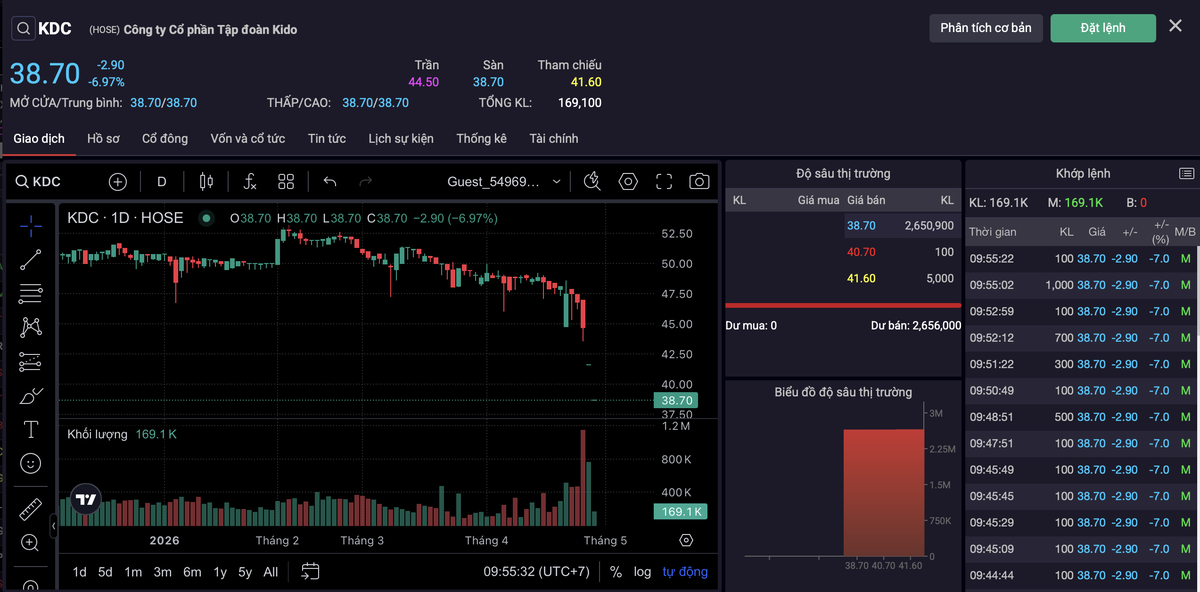Open the indicators fx menu
The image size is (1200, 592).
coord(249,181)
